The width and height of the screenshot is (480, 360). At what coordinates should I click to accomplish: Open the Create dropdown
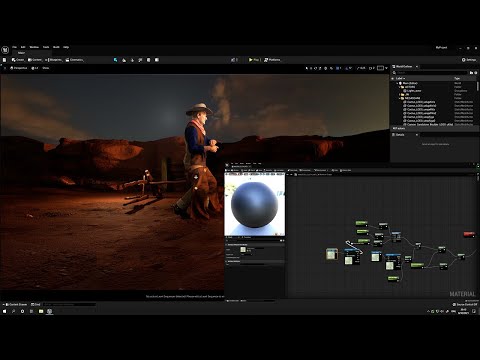(x=18, y=60)
